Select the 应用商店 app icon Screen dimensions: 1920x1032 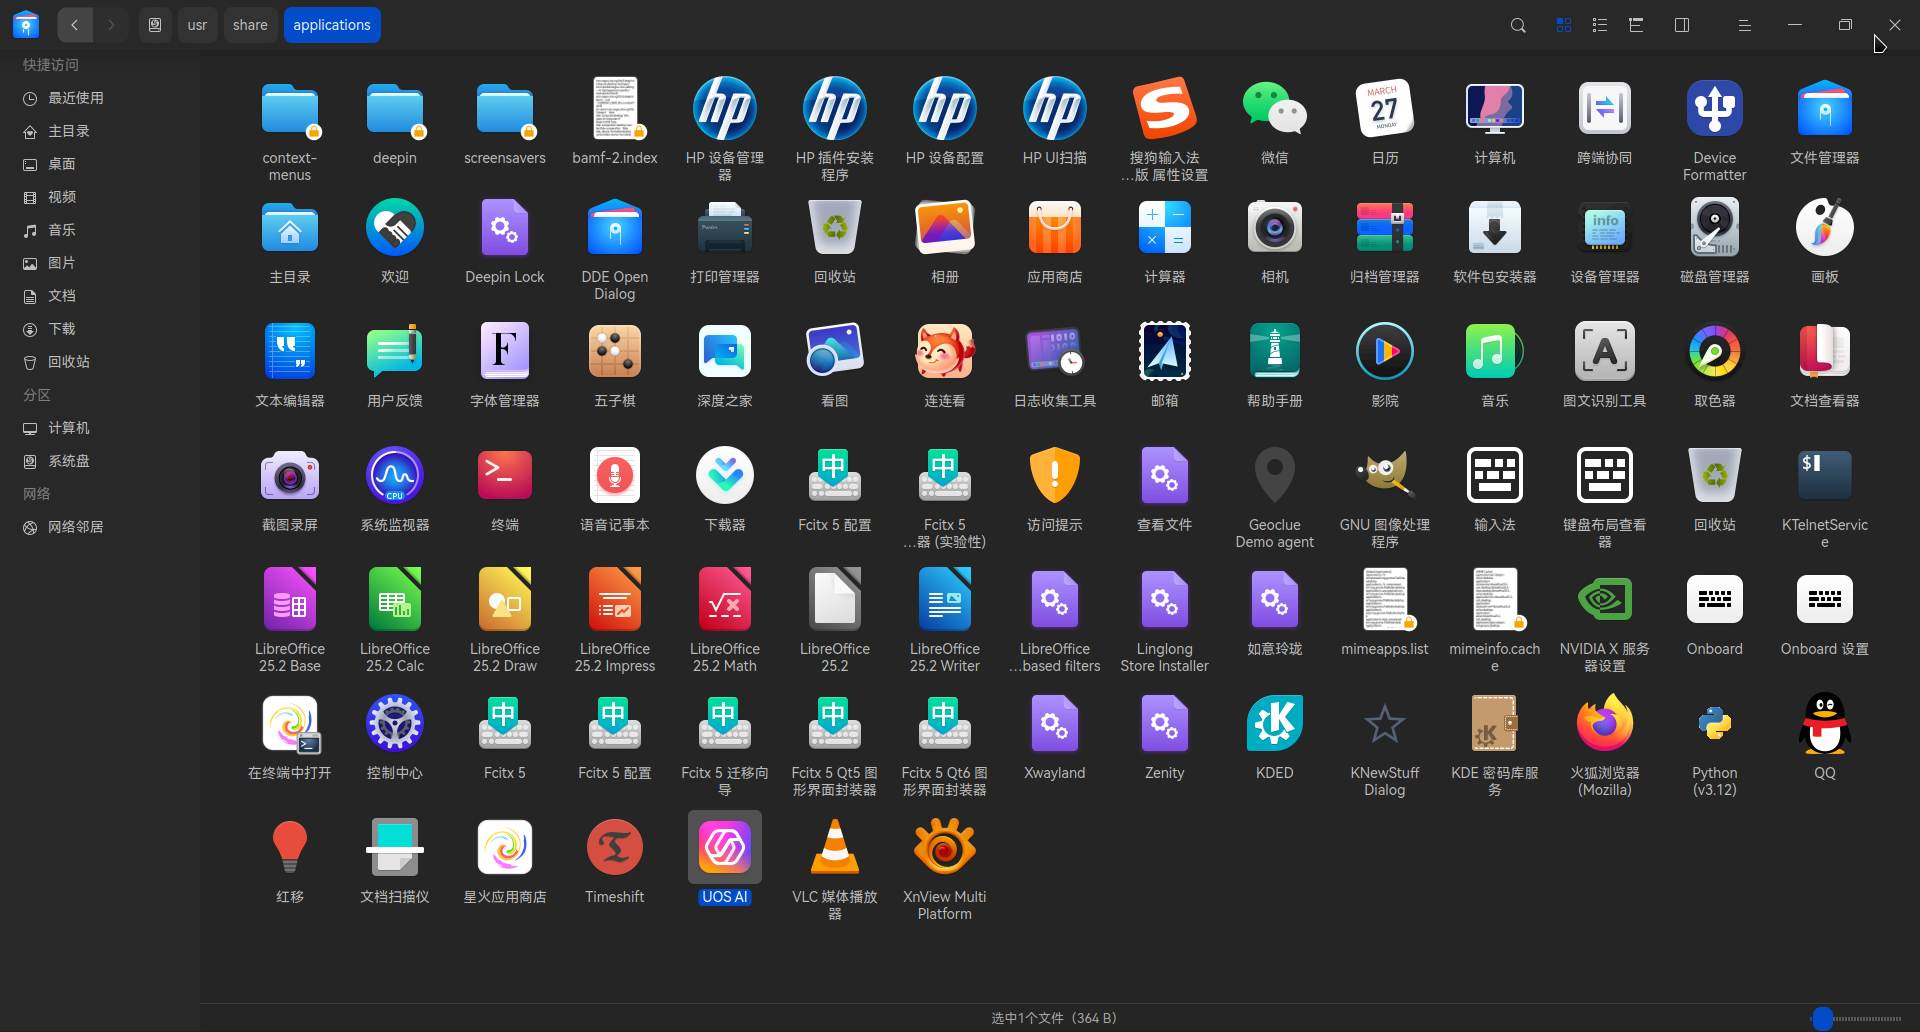coord(1054,228)
